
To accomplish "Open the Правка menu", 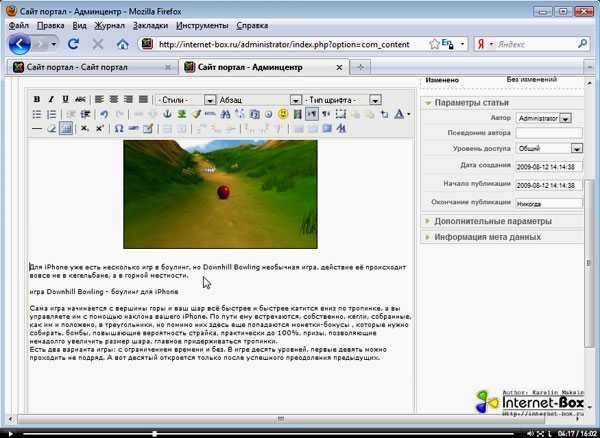I will coord(51,25).
